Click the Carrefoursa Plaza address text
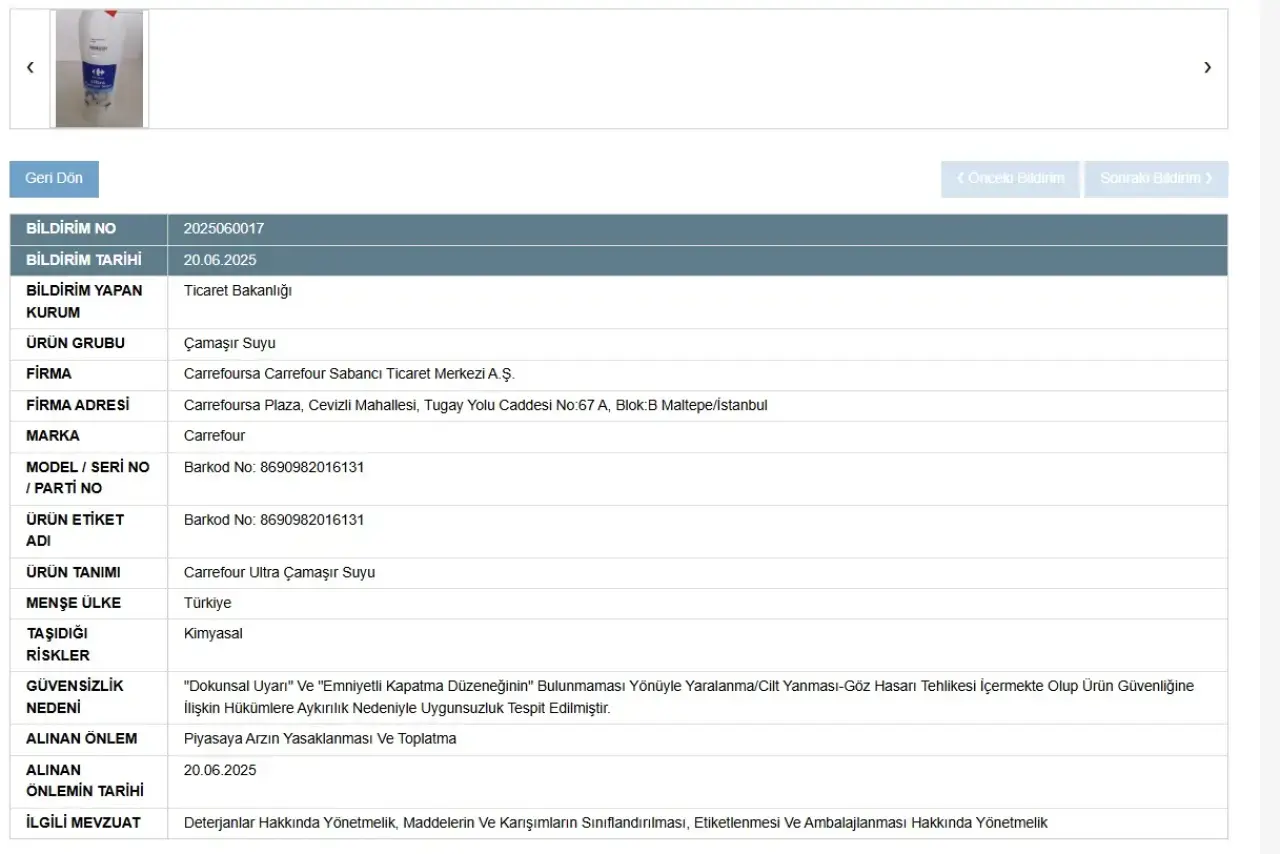Screen dimensions: 1280x854 click(475, 405)
